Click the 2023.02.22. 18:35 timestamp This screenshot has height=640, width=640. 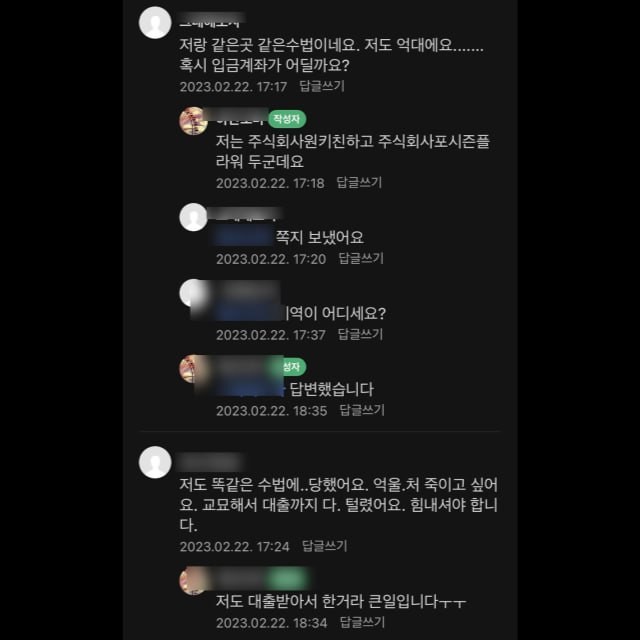pyautogui.click(x=272, y=411)
